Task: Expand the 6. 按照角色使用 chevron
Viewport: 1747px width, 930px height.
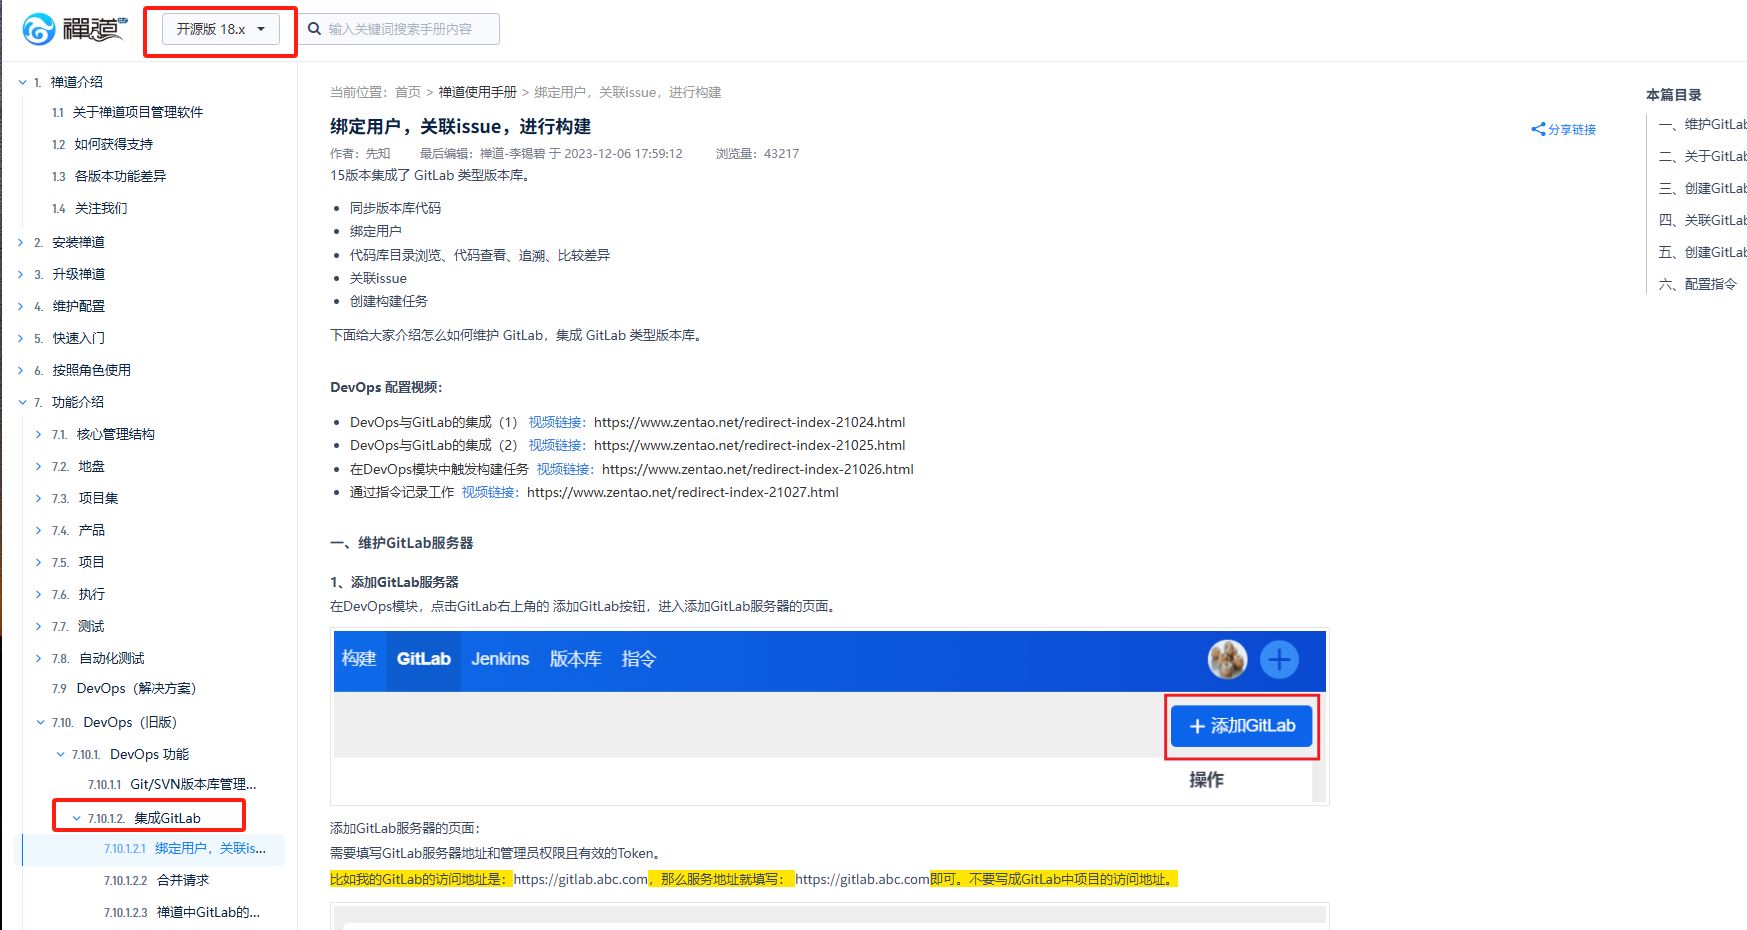Action: [22, 370]
